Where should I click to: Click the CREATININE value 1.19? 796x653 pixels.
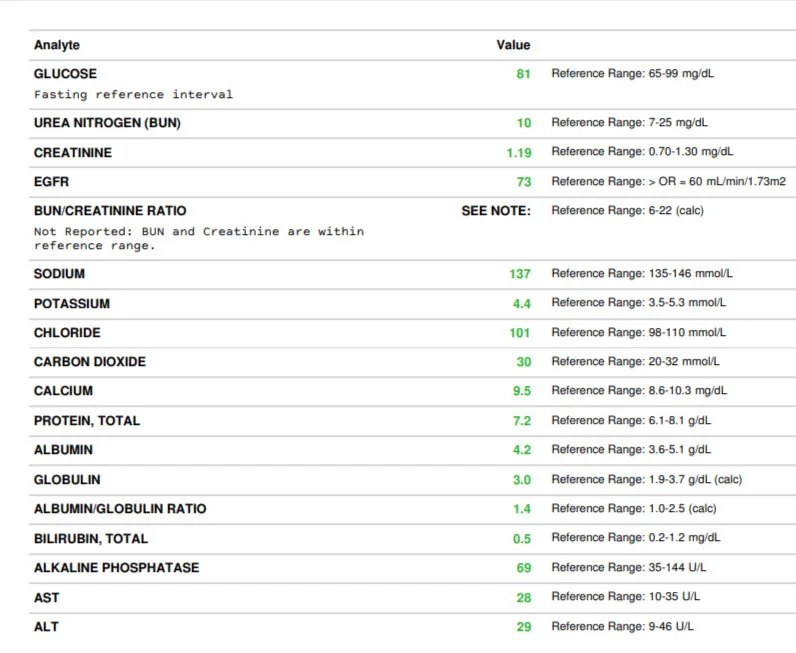tap(519, 153)
